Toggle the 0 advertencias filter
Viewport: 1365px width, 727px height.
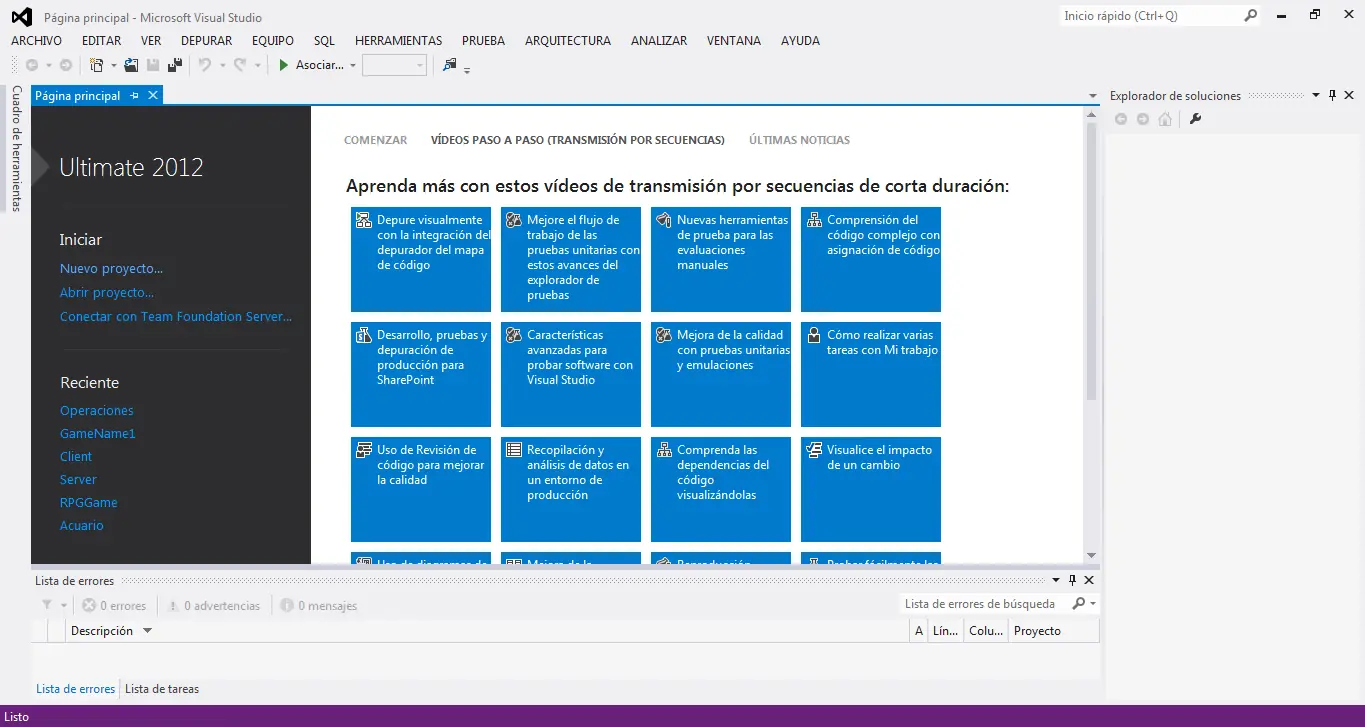tap(213, 605)
